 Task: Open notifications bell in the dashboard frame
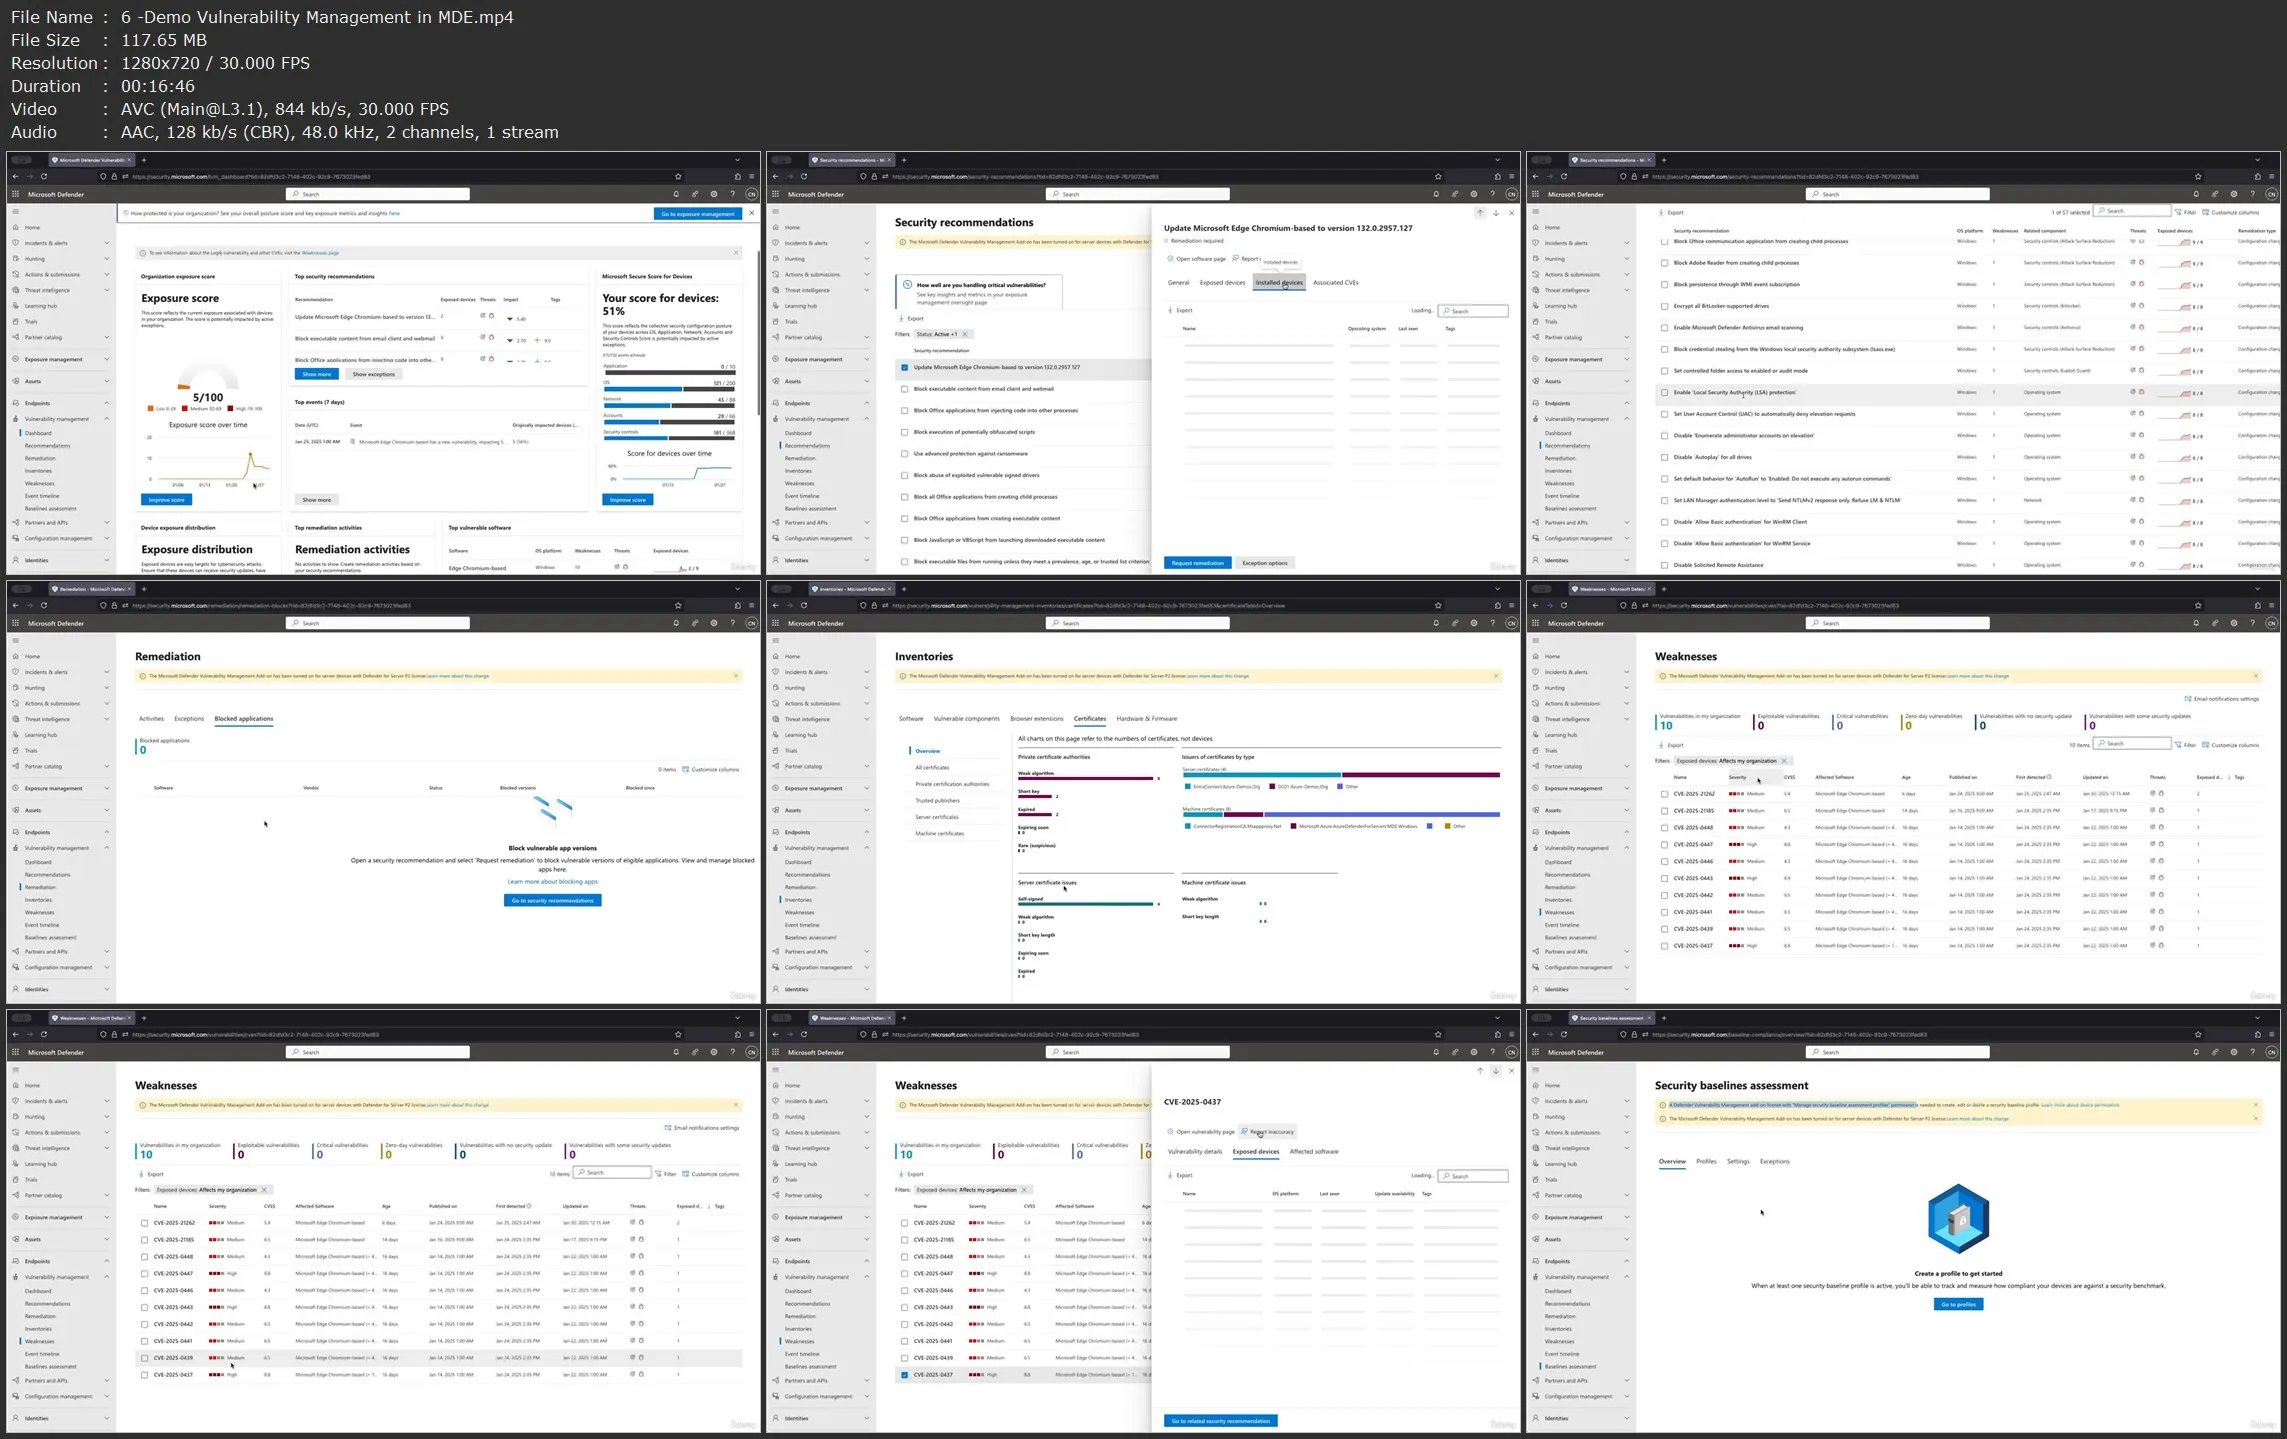[x=676, y=194]
